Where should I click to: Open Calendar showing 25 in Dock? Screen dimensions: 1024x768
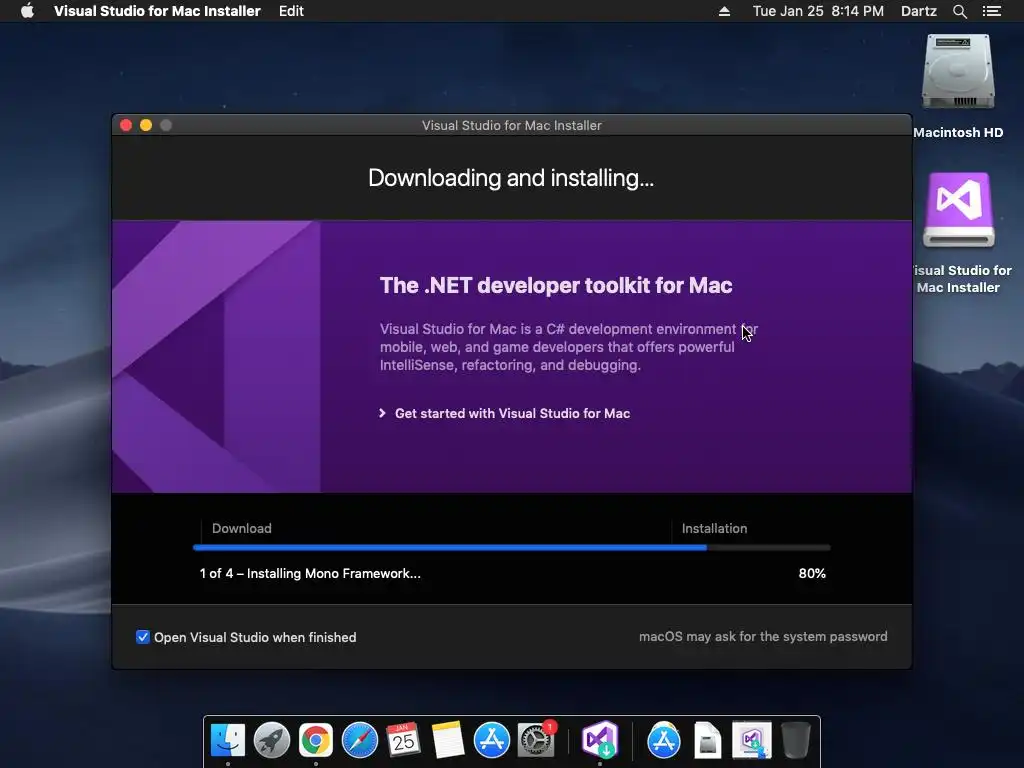[403, 740]
